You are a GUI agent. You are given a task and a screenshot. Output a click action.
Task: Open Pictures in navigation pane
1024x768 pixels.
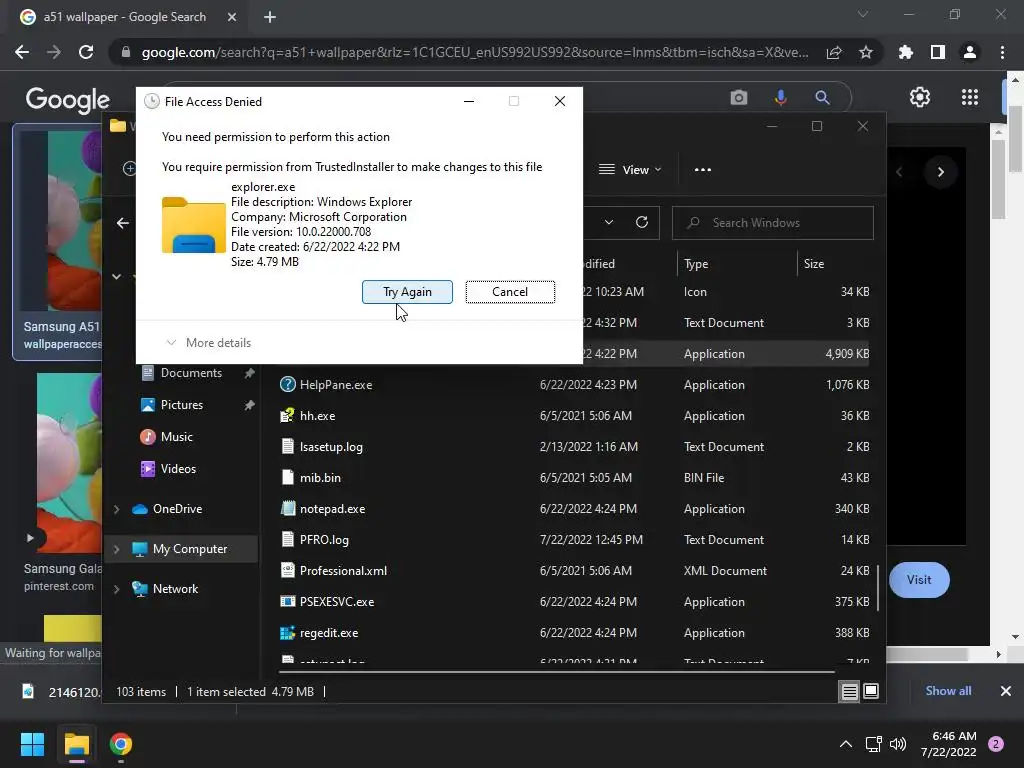pos(182,405)
